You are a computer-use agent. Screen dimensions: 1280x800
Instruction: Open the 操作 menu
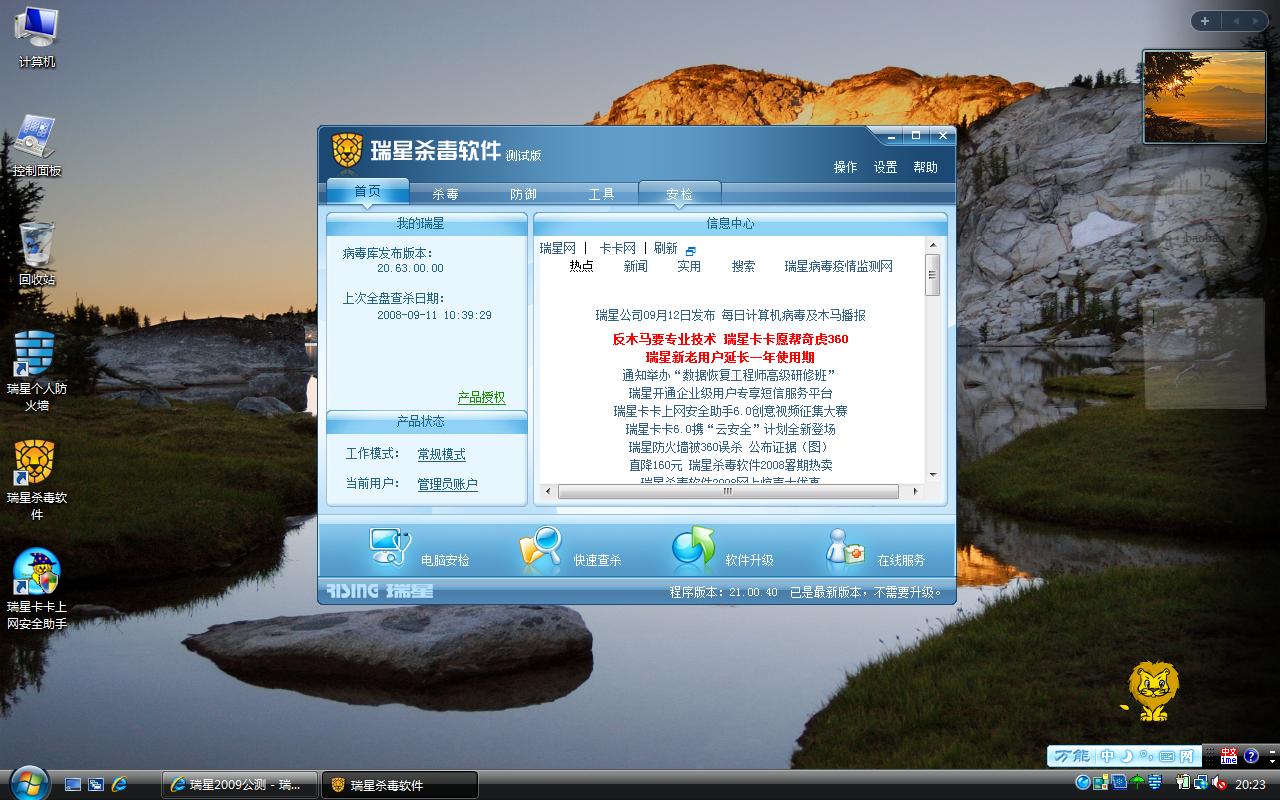click(845, 167)
